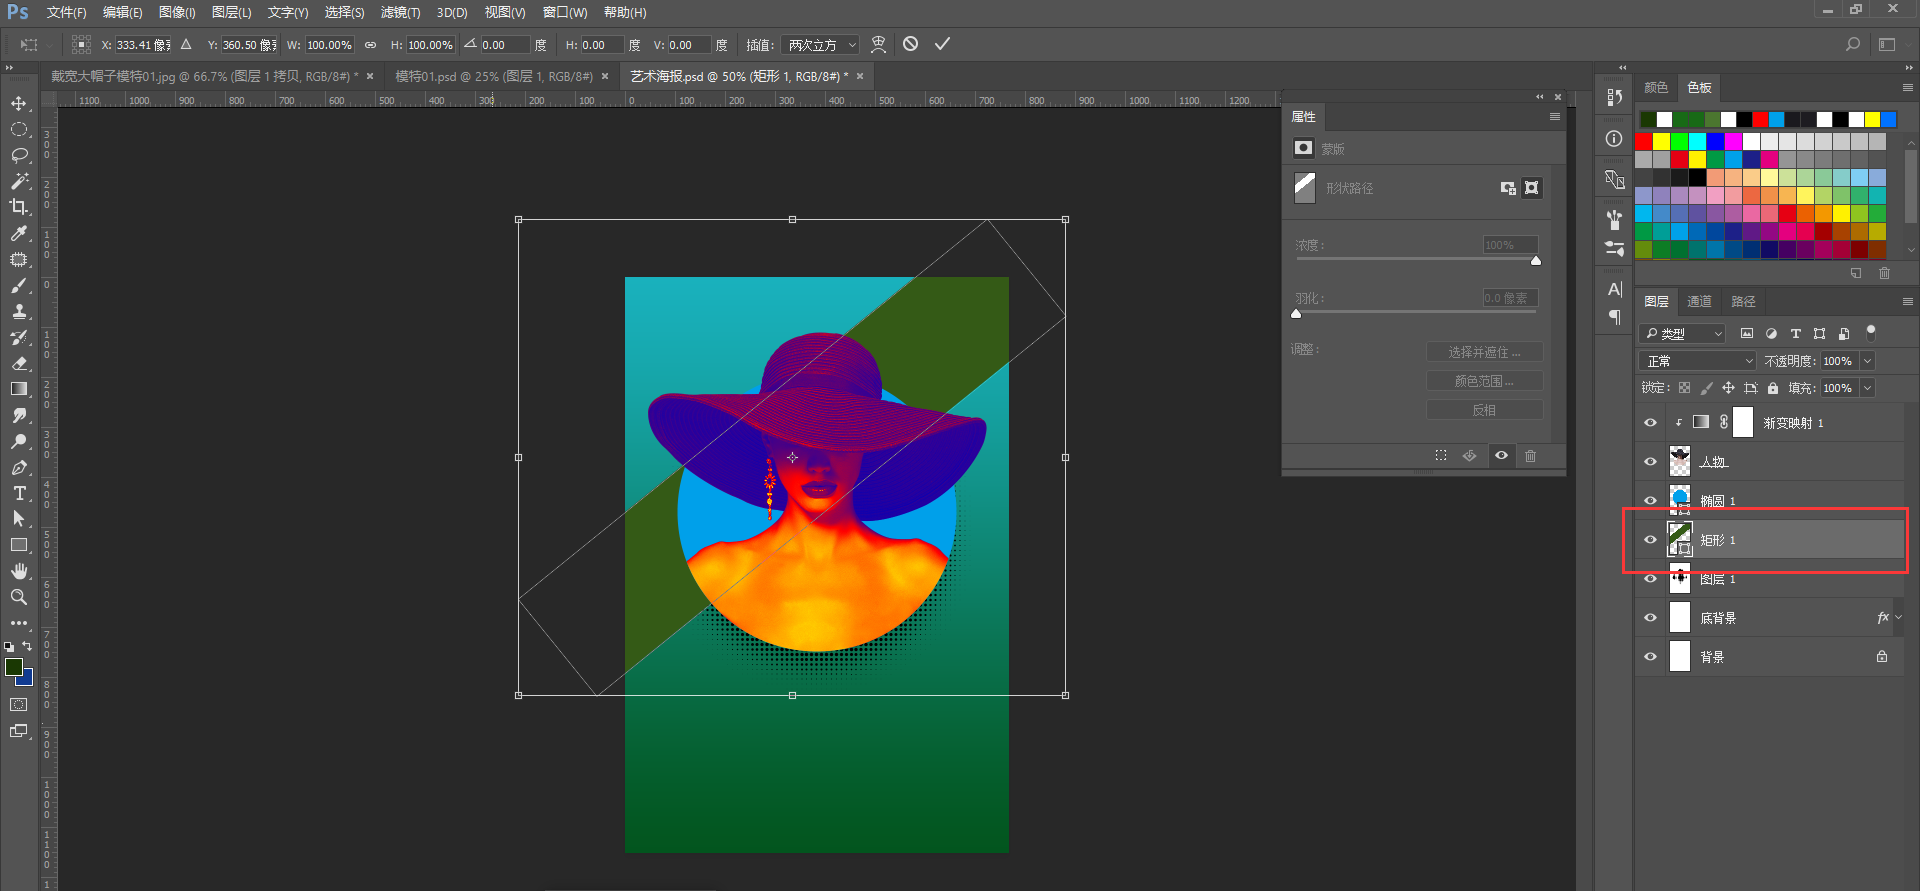Select the Lasso tool
Screen dimensions: 1920x891
(x=19, y=155)
